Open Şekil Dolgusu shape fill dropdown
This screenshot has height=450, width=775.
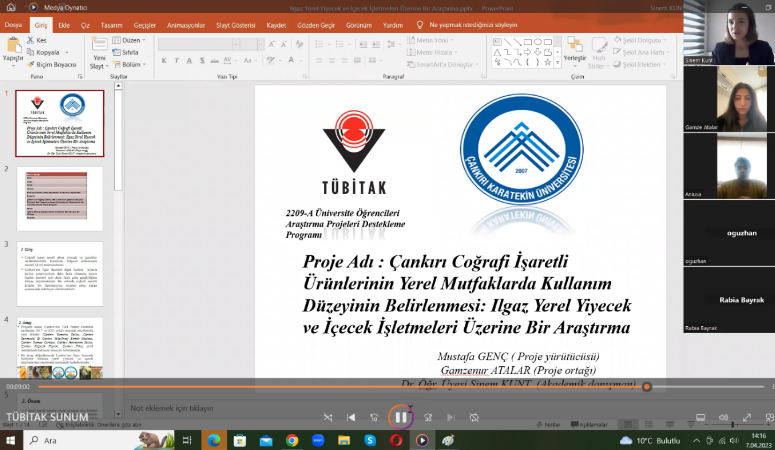point(640,40)
